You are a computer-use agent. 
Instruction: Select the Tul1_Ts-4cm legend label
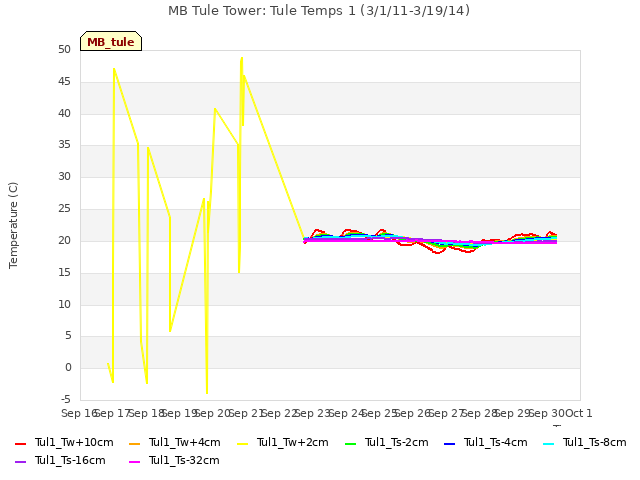click(496, 442)
